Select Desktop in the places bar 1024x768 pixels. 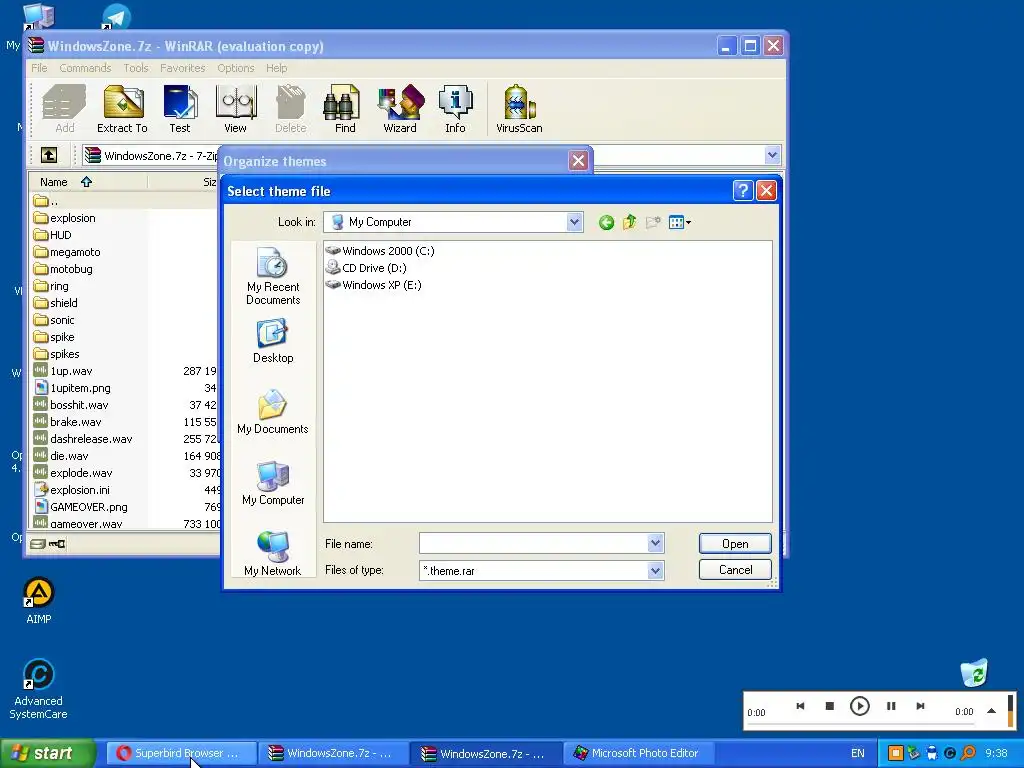pos(273,341)
